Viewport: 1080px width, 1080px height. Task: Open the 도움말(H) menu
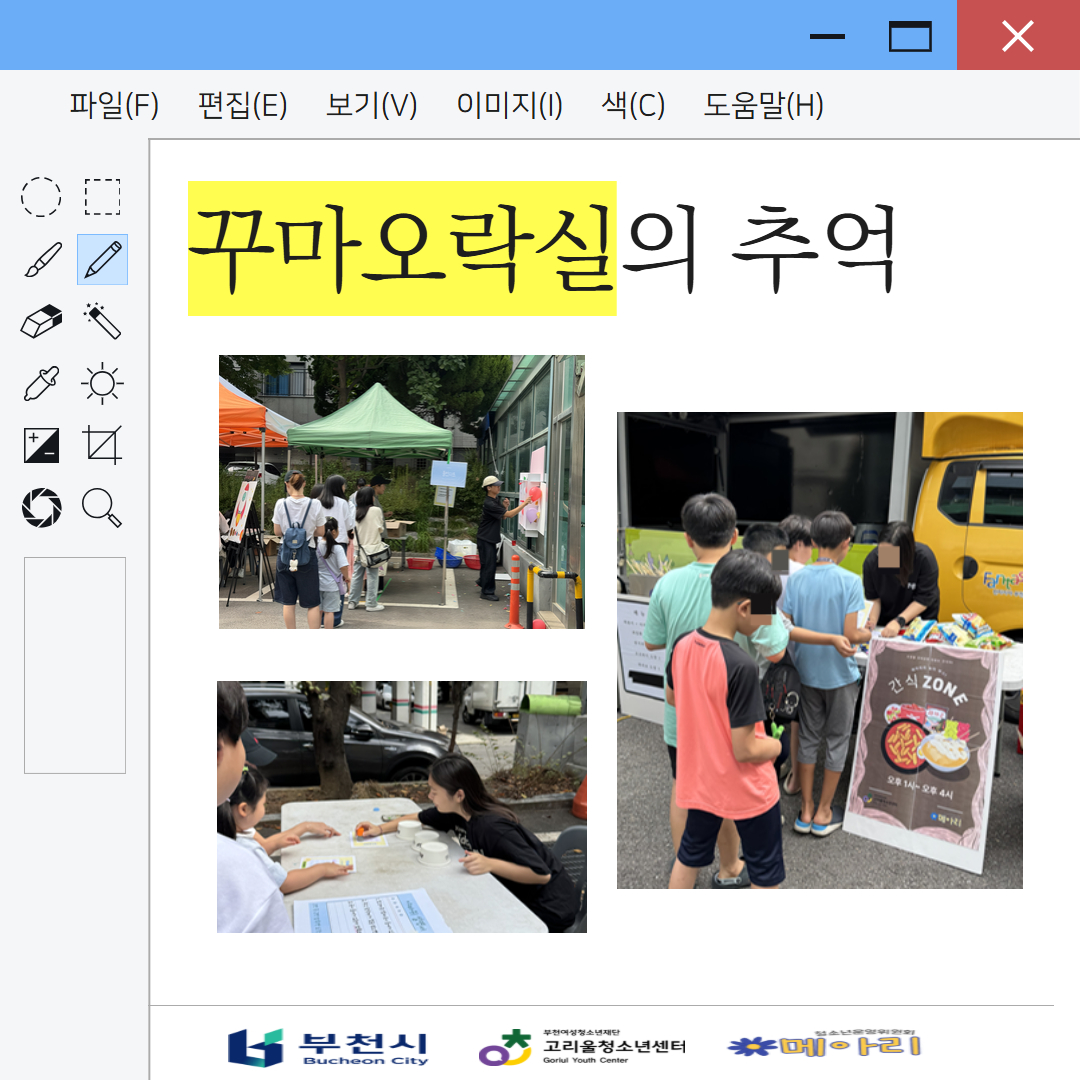(x=763, y=105)
